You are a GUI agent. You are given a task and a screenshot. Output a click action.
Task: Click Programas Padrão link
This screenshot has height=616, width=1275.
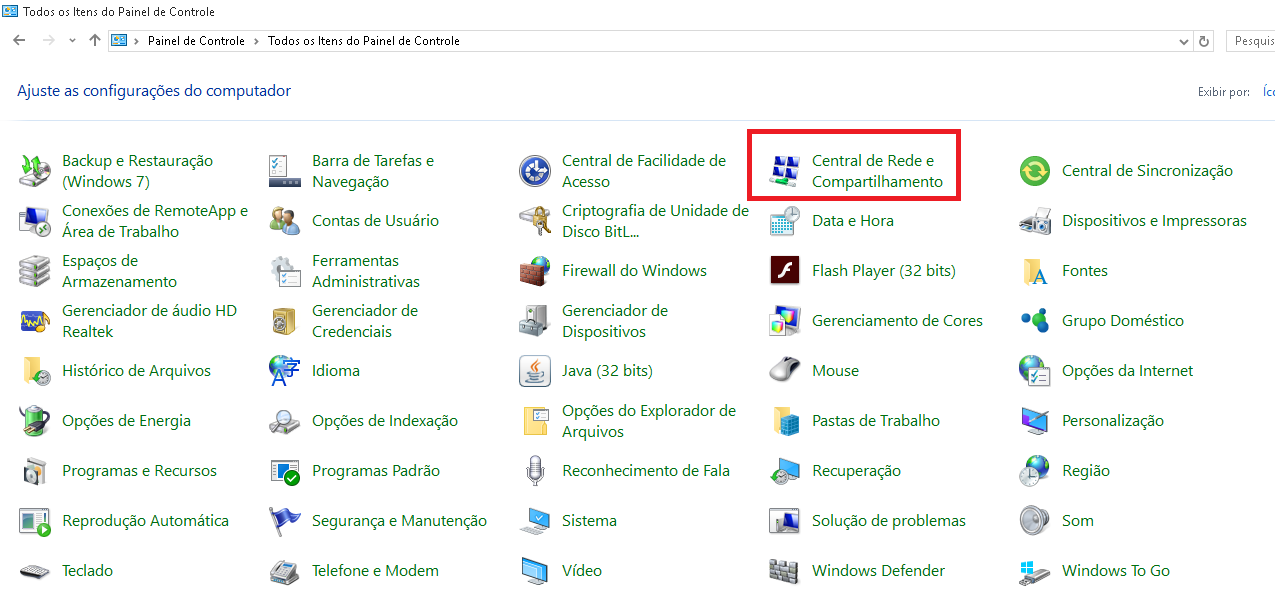point(376,471)
